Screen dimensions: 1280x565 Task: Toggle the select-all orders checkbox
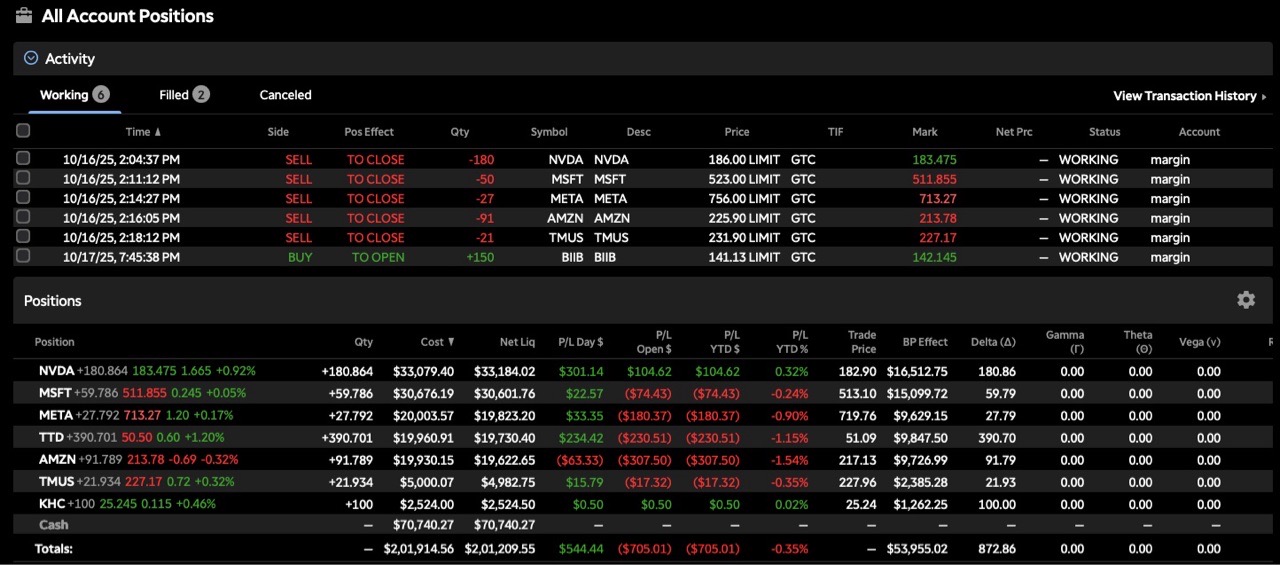(x=23, y=131)
